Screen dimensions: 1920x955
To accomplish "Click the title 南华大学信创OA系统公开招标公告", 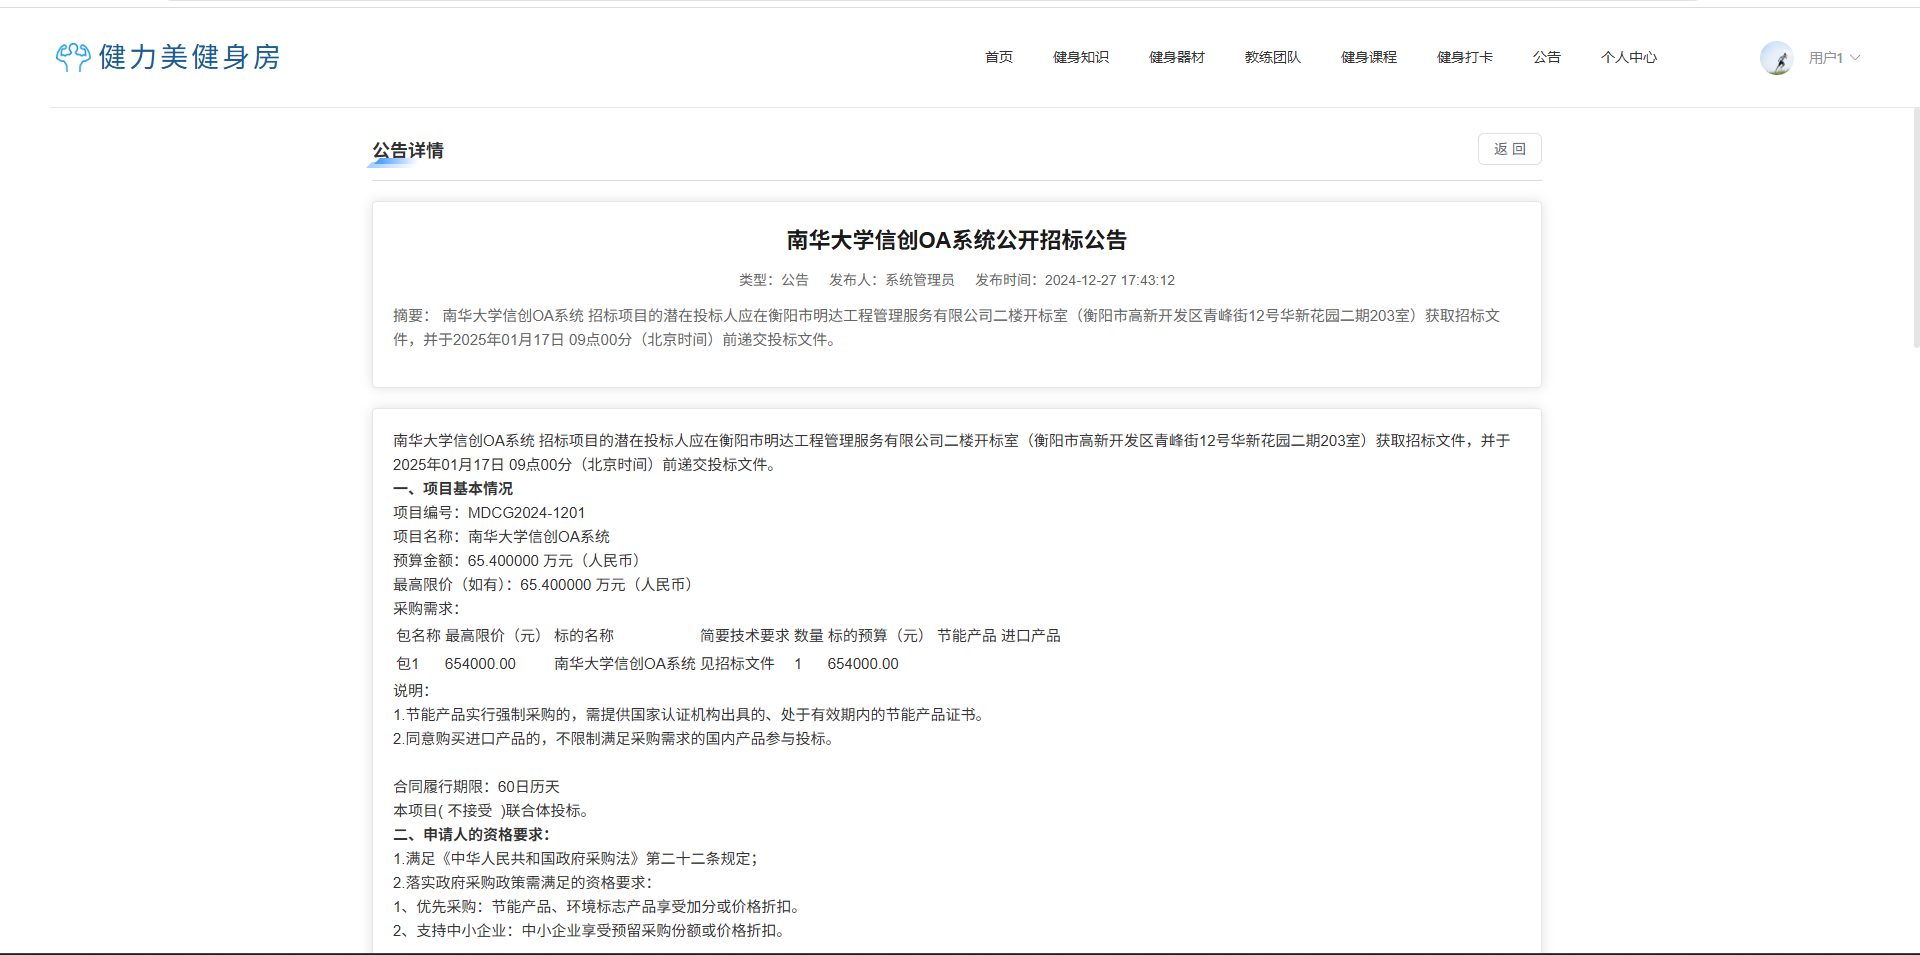I will tap(956, 240).
